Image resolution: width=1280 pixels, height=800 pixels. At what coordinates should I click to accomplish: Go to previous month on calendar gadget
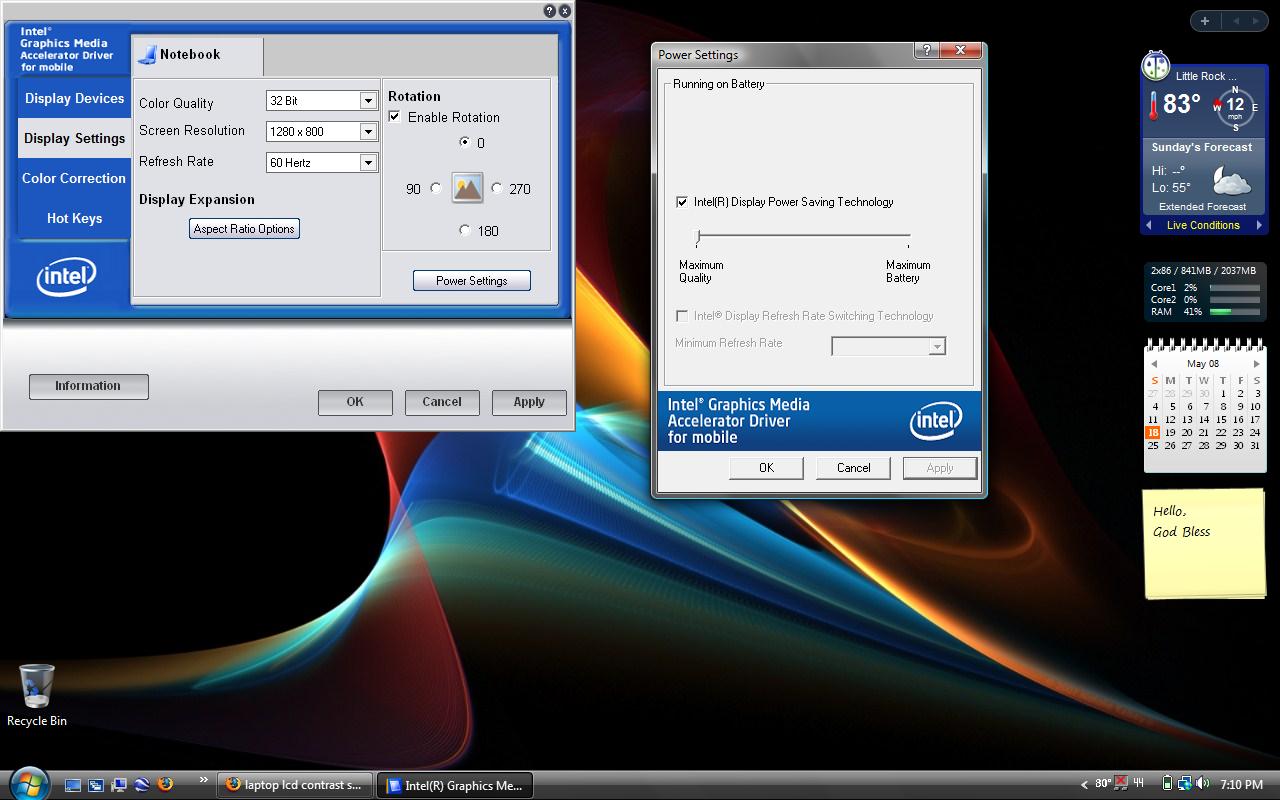click(1154, 364)
